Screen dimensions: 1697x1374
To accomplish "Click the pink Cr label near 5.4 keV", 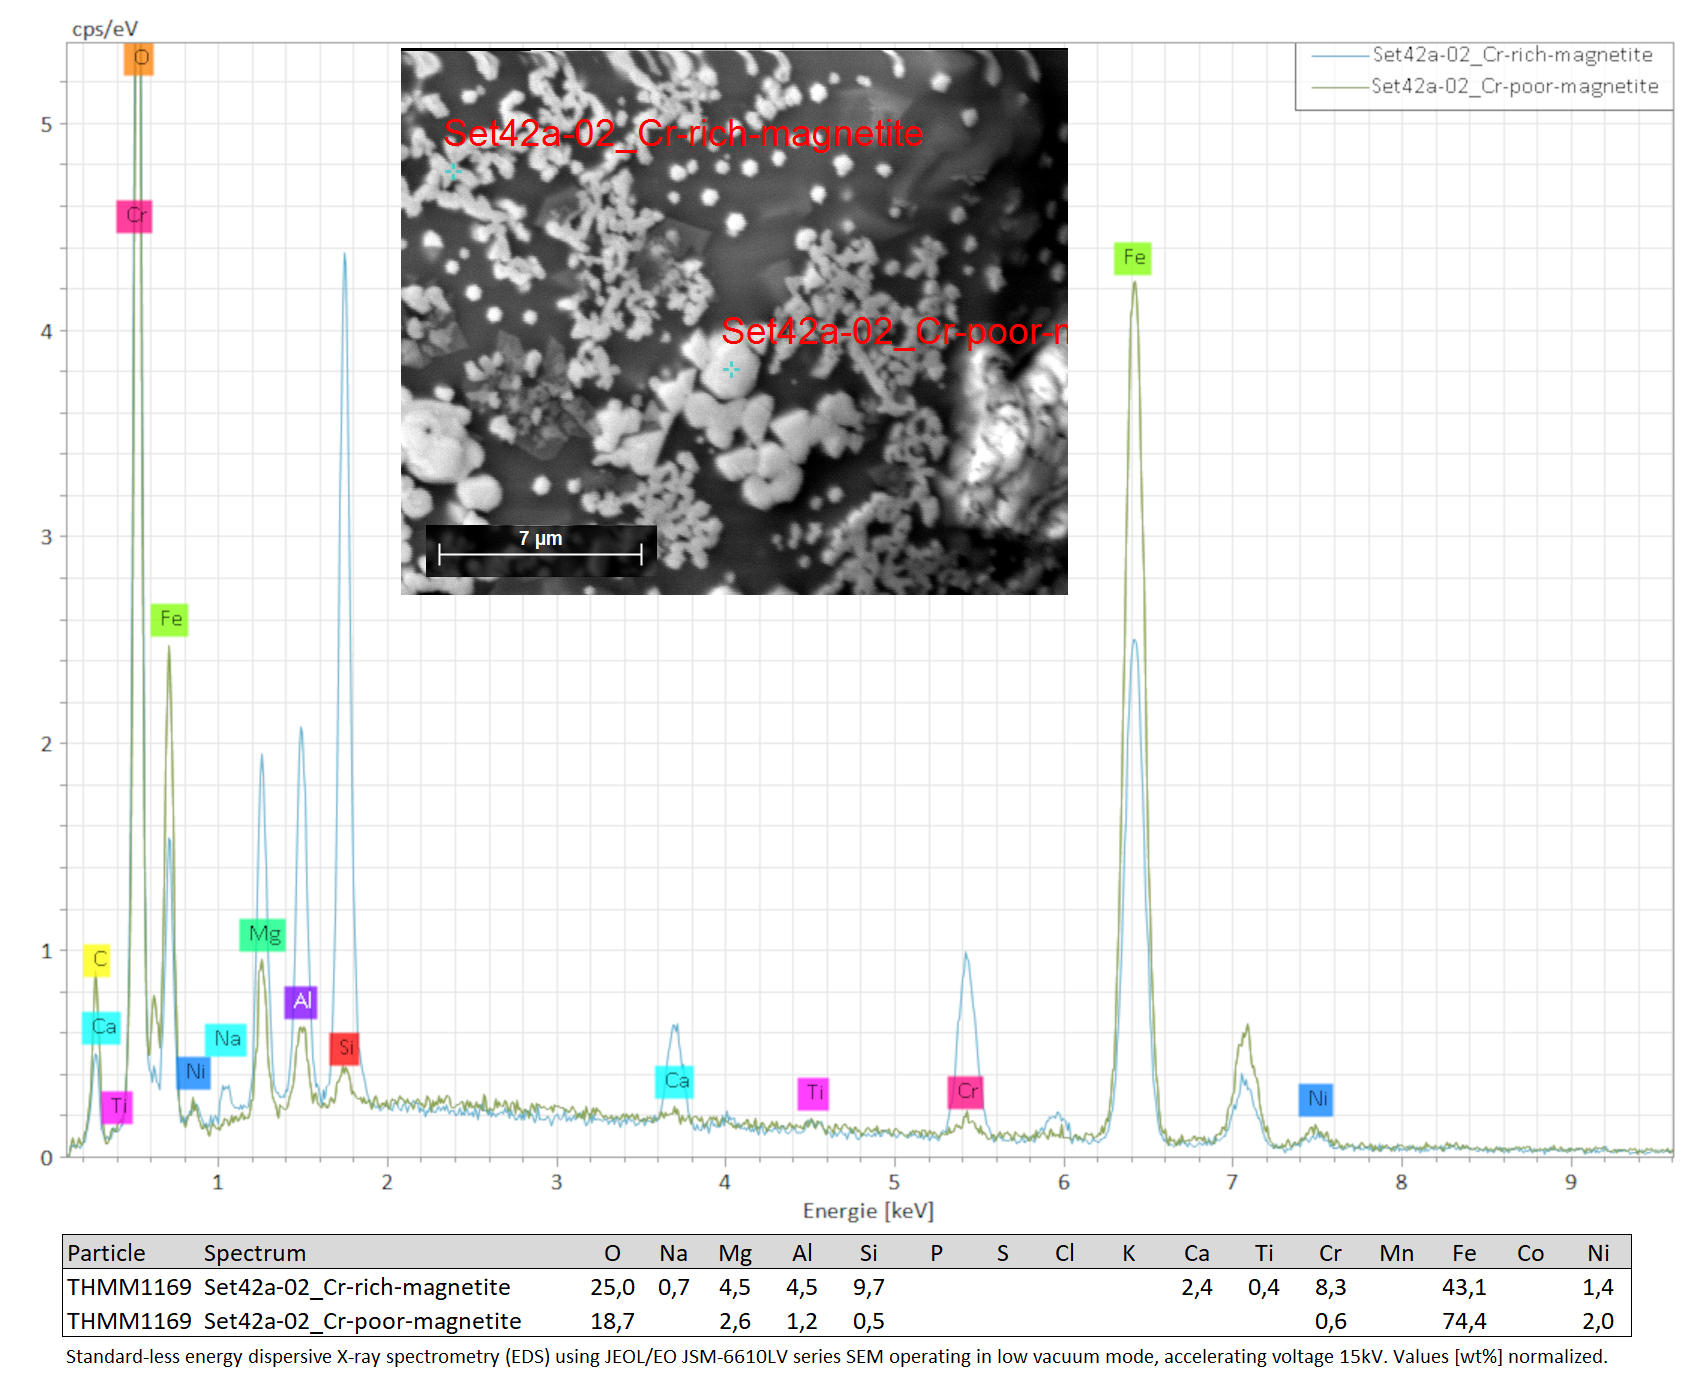I will click(966, 1091).
